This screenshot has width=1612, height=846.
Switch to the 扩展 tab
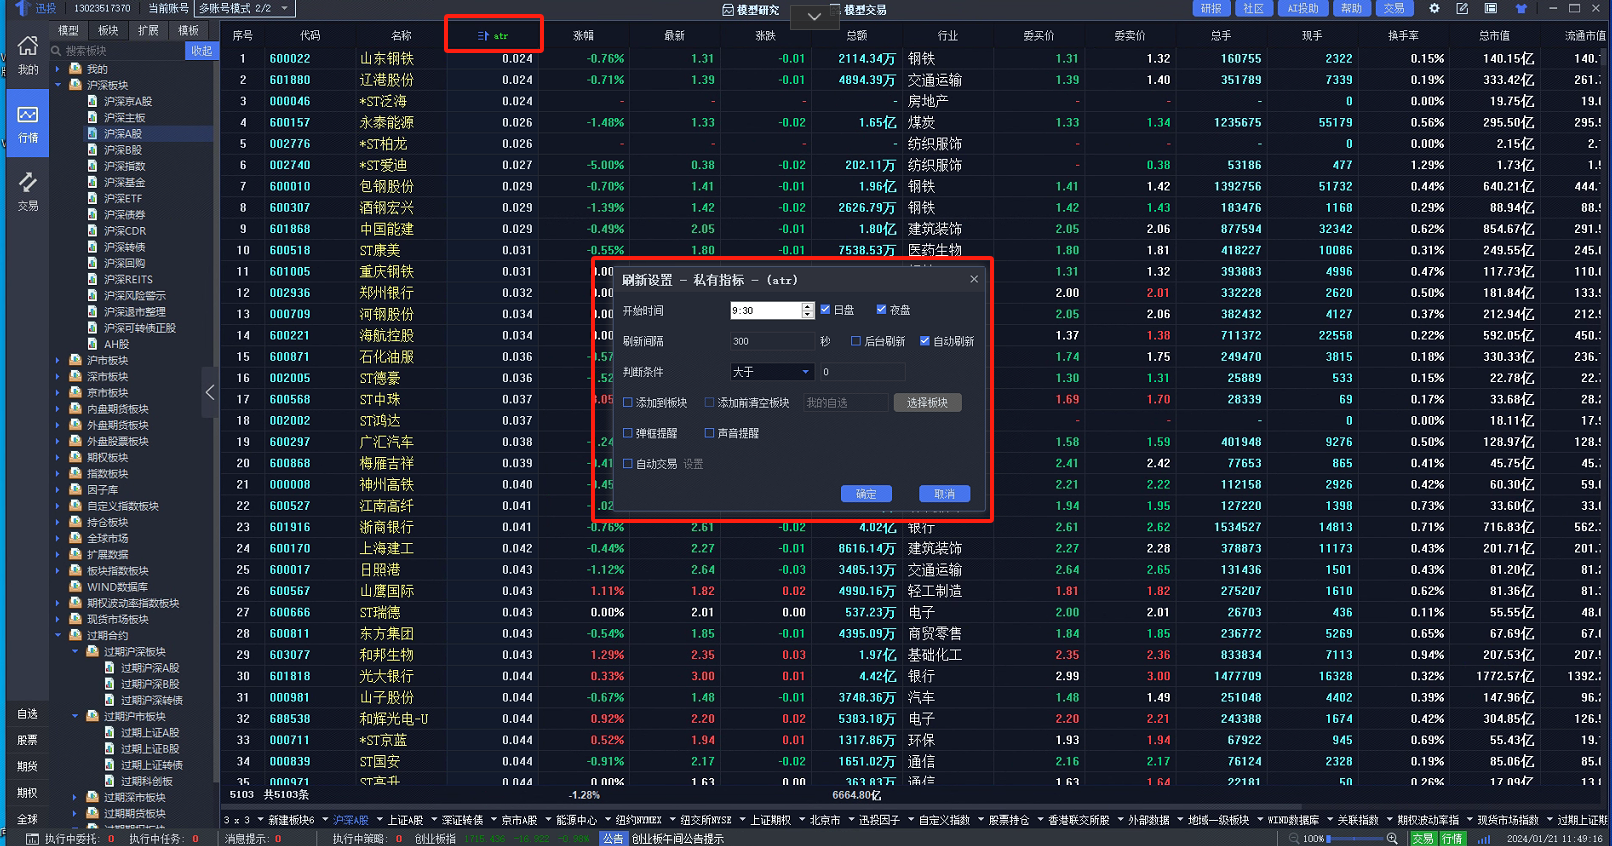click(x=148, y=31)
